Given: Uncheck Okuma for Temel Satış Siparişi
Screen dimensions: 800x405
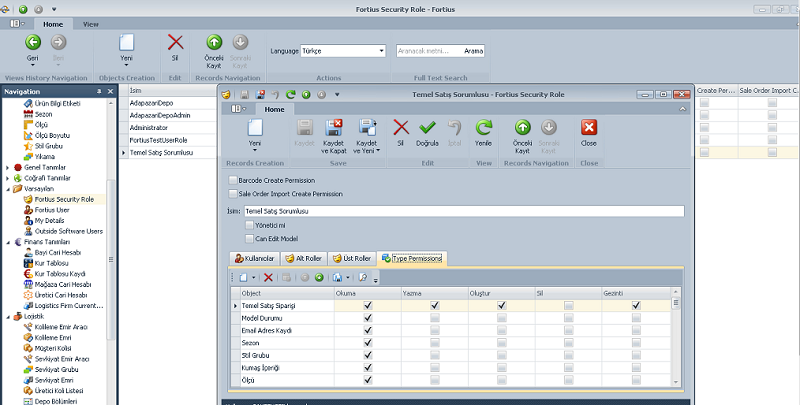Looking at the screenshot, I should point(368,306).
